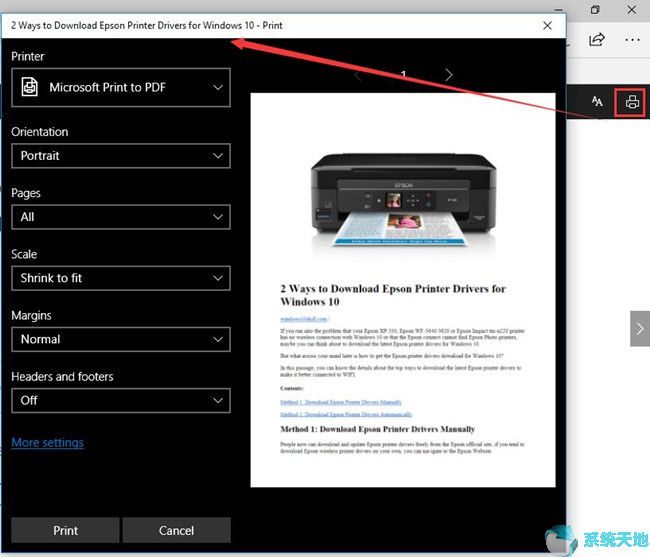The image size is (650, 557).
Task: Open the Pages dropdown showing All
Action: [x=121, y=217]
